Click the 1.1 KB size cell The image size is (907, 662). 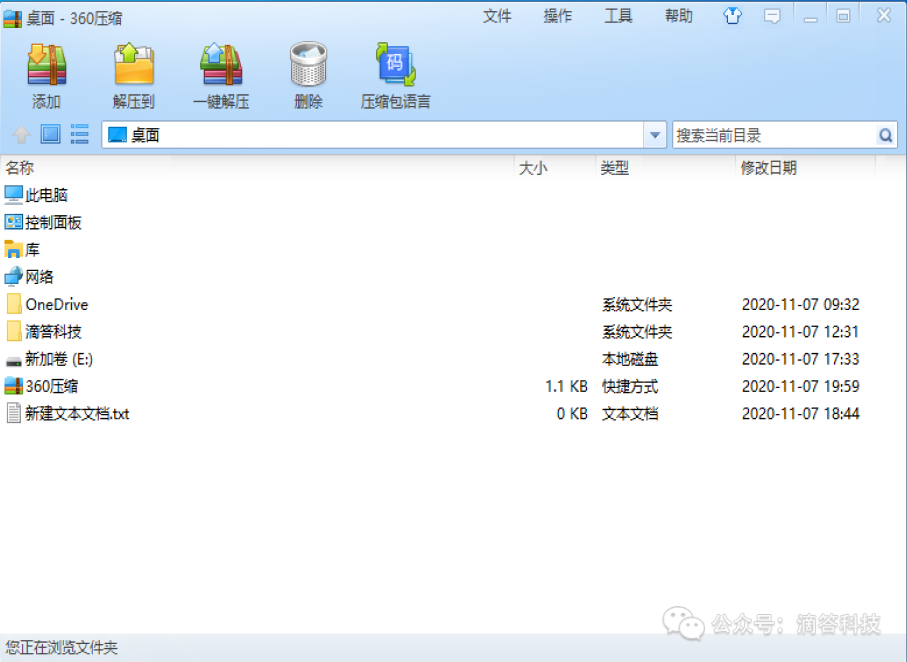pos(566,386)
